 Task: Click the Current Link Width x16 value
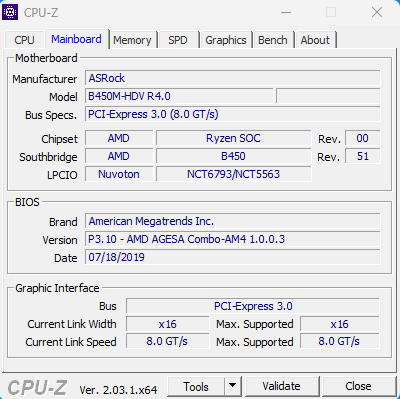tap(167, 324)
